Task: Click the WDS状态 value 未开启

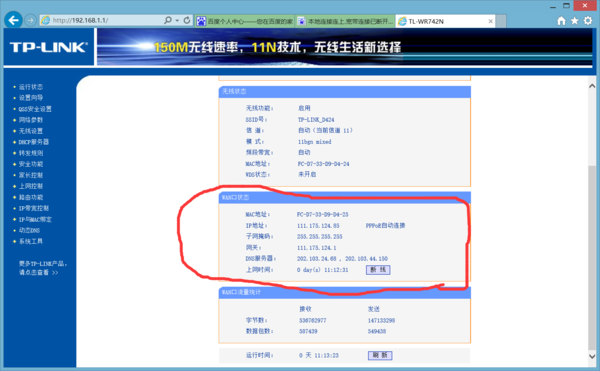Action: [307, 174]
